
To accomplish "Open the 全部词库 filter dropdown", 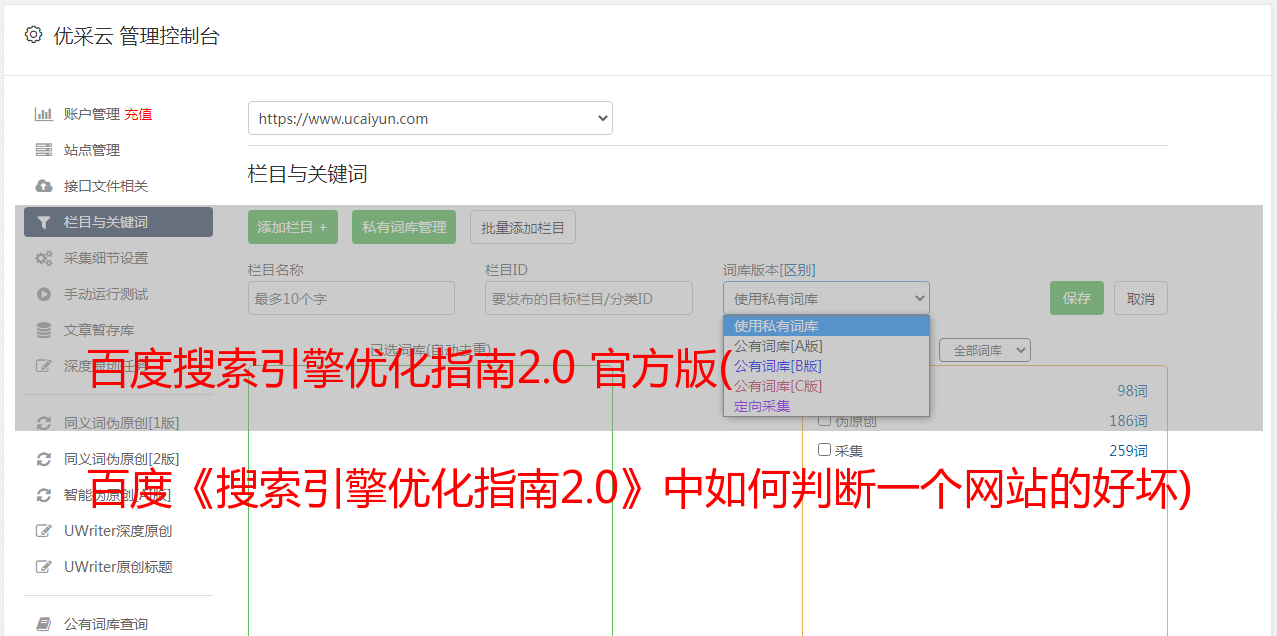I will click(x=985, y=350).
